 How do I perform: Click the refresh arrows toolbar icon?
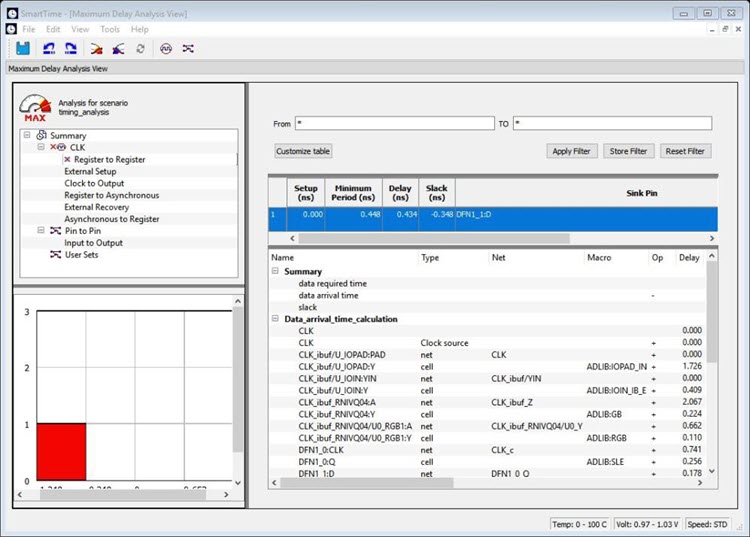point(140,48)
